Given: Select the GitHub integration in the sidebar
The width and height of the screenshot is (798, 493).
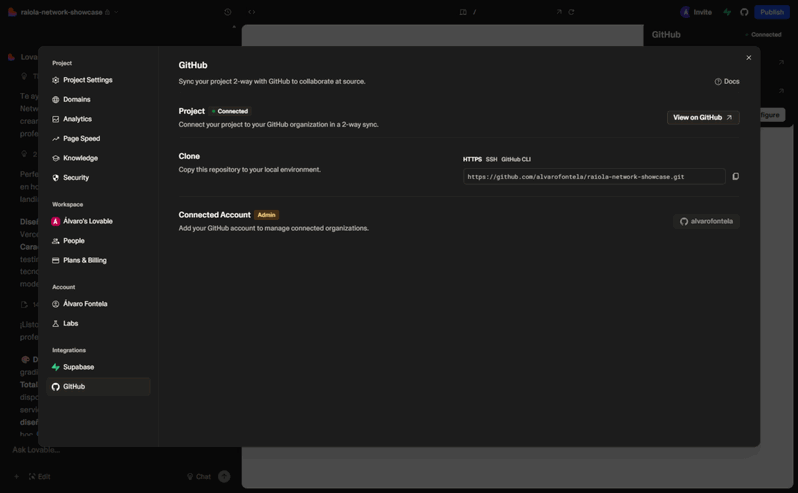Looking at the screenshot, I should tap(98, 387).
